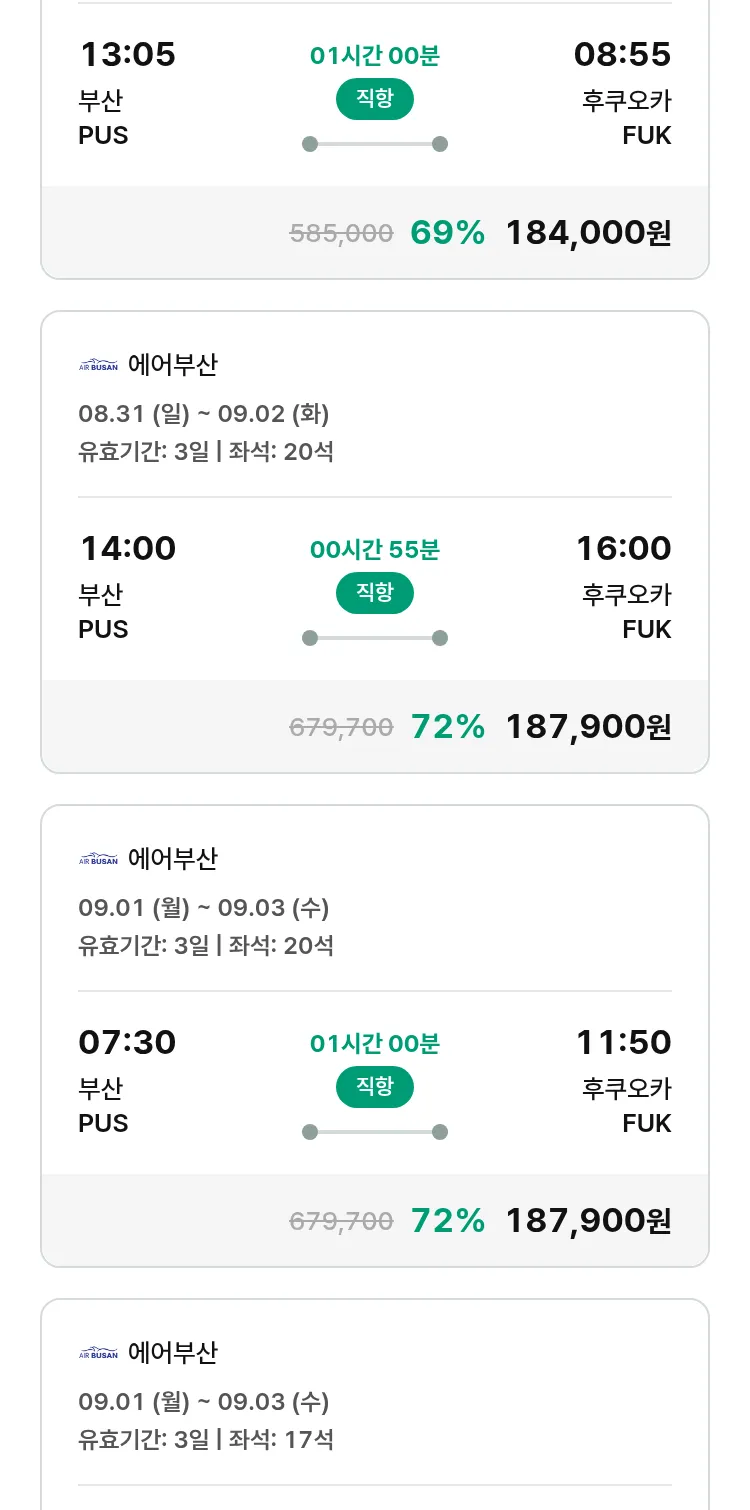
Task: Click the struck-through 585,000 original price
Action: click(341, 234)
